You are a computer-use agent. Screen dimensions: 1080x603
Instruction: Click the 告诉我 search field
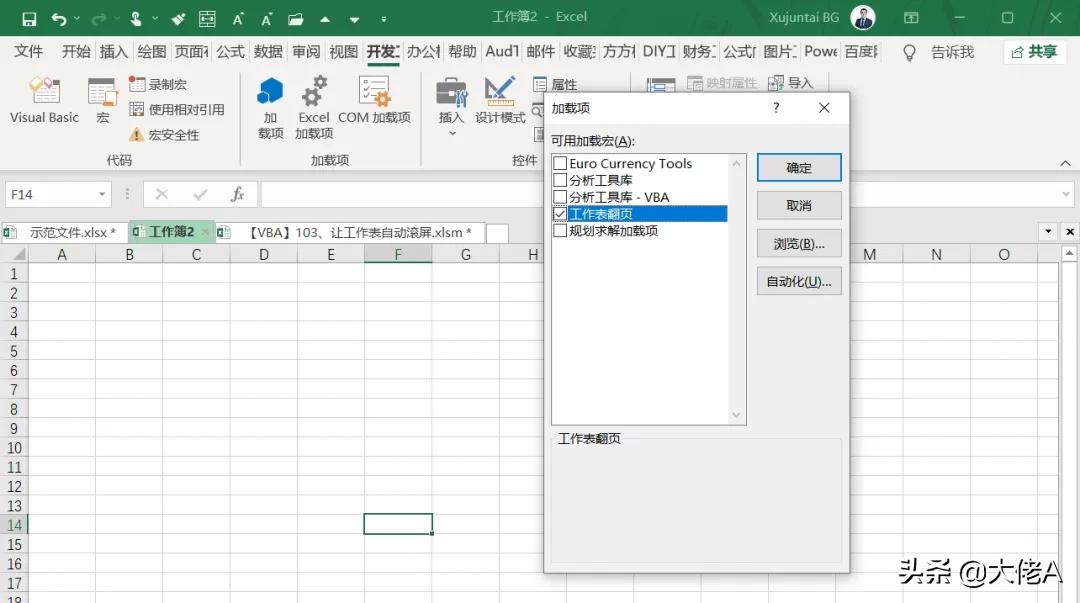[x=953, y=52]
